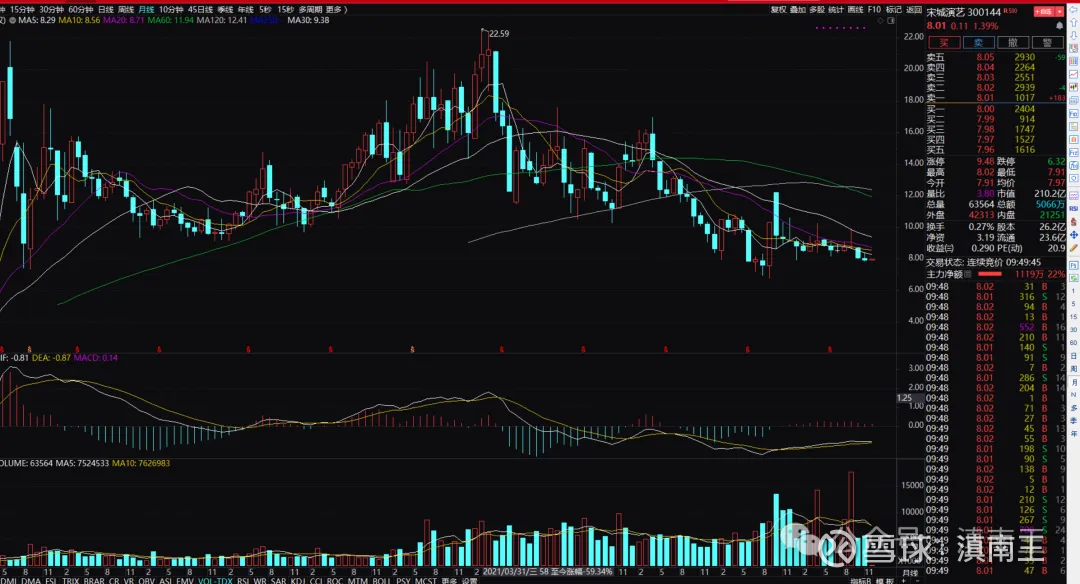Click the 叠加 overlay button
1080x584 pixels.
(798, 10)
